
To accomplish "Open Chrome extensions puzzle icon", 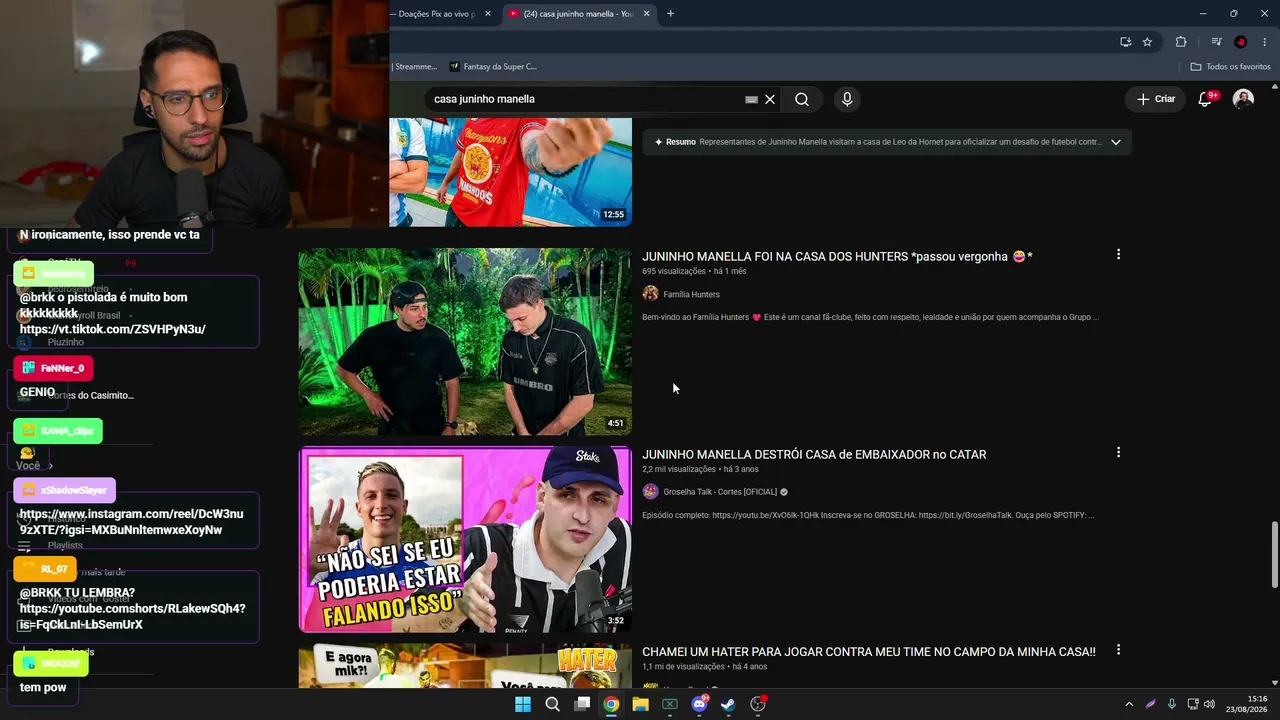I will click(1181, 42).
